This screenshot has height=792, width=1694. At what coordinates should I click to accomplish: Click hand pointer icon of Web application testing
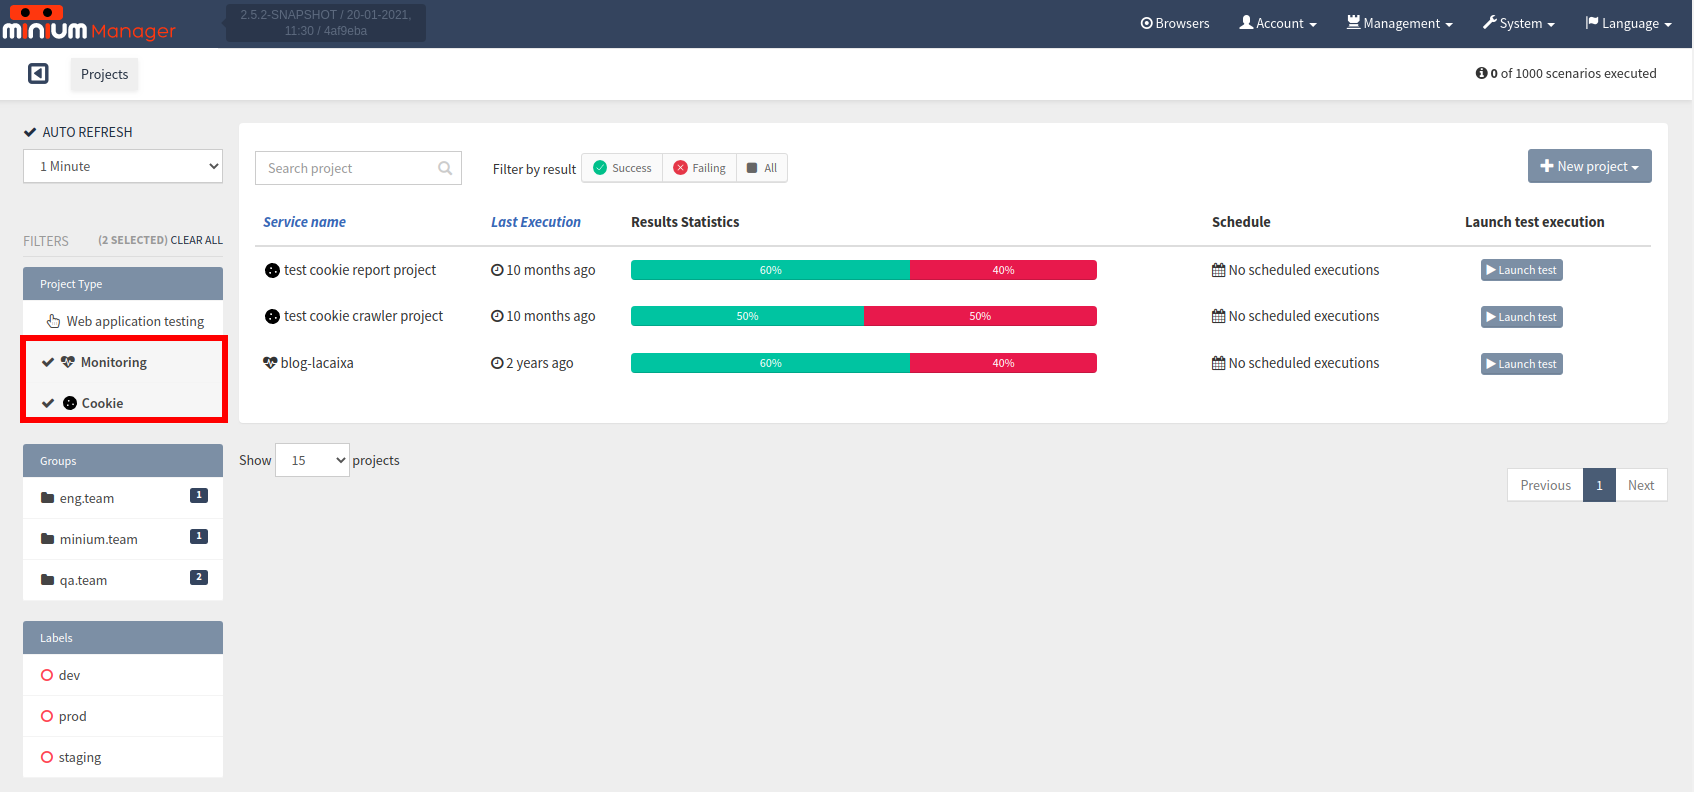(53, 321)
